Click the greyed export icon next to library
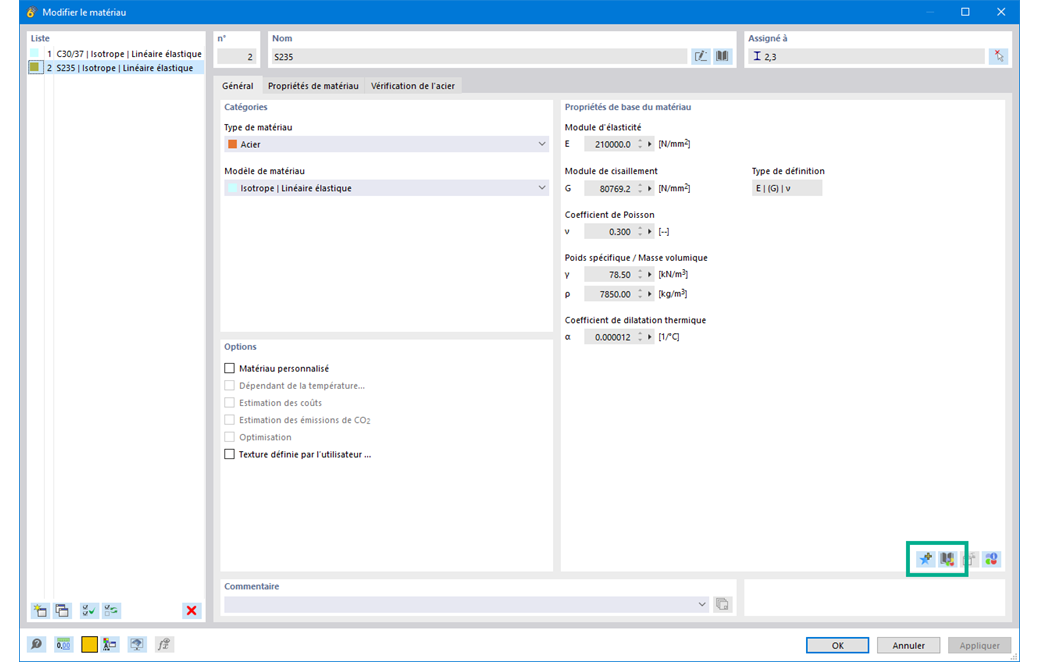1040x662 pixels. click(970, 559)
